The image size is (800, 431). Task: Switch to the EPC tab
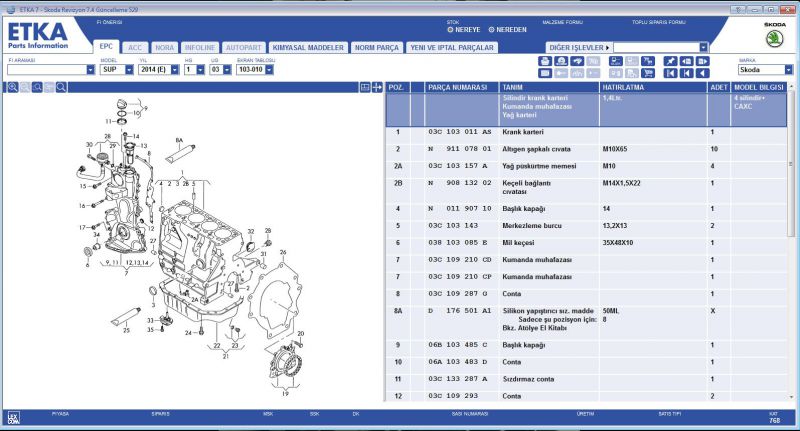106,46
